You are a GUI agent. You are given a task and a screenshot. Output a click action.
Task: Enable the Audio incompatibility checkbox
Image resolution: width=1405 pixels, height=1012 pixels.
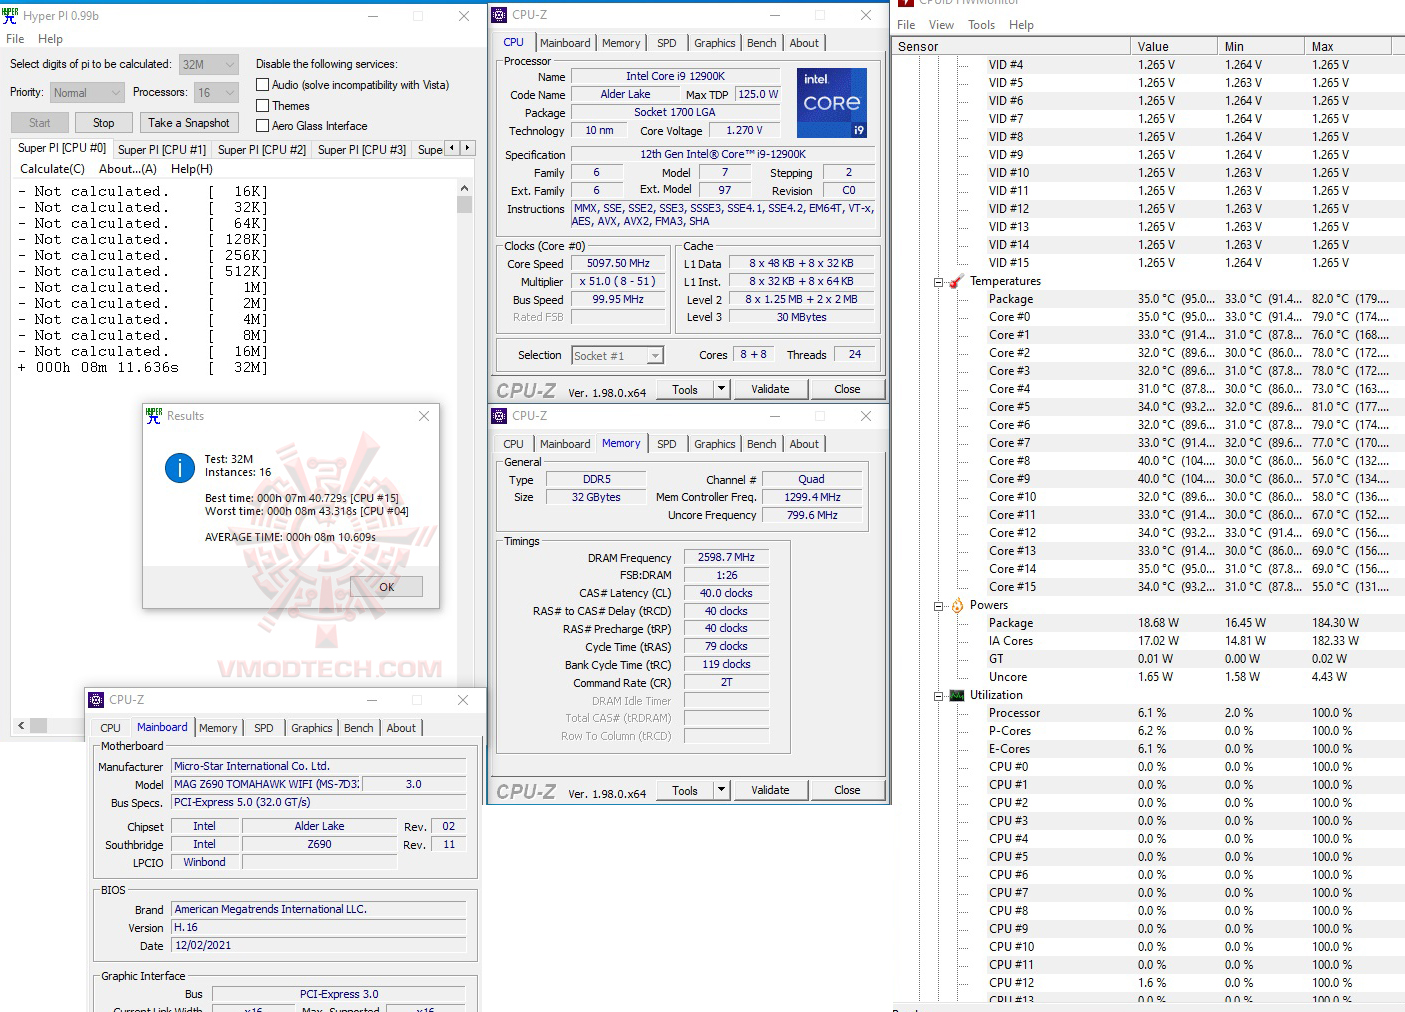pos(263,85)
